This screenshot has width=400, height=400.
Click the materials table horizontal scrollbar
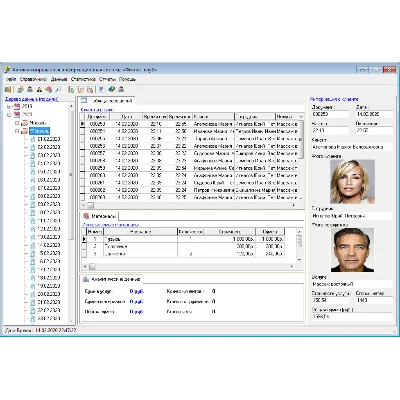coord(188,266)
